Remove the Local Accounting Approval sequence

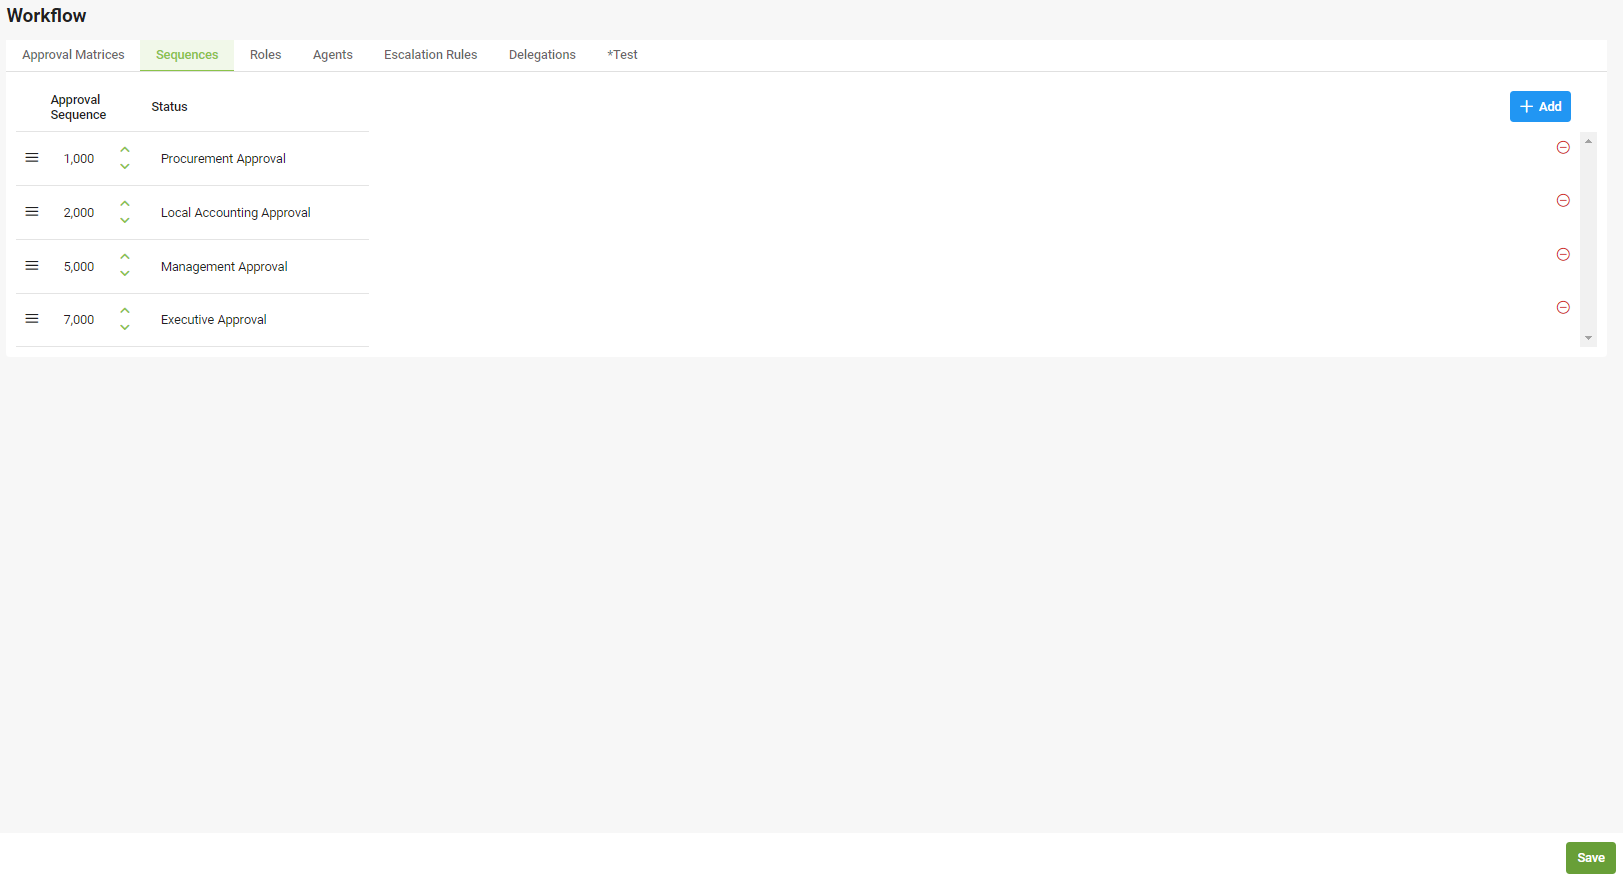pos(1563,201)
